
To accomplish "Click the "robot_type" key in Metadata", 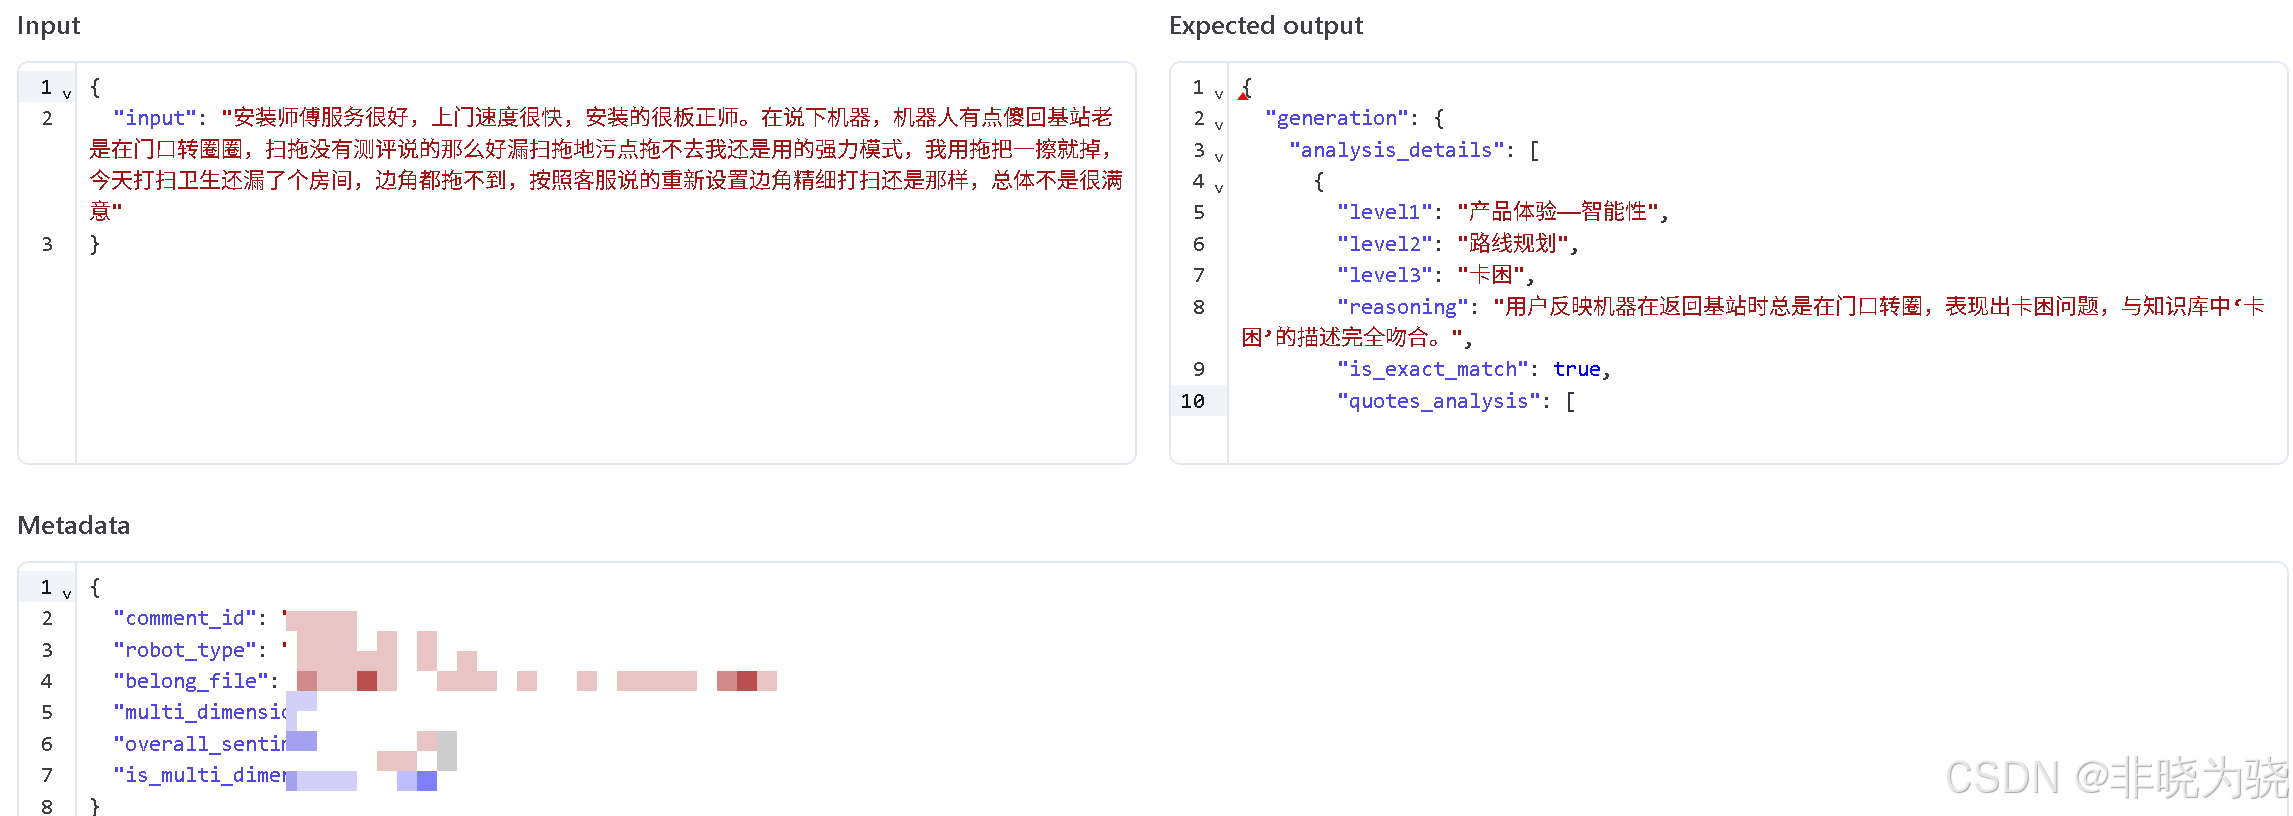I will click(x=185, y=650).
